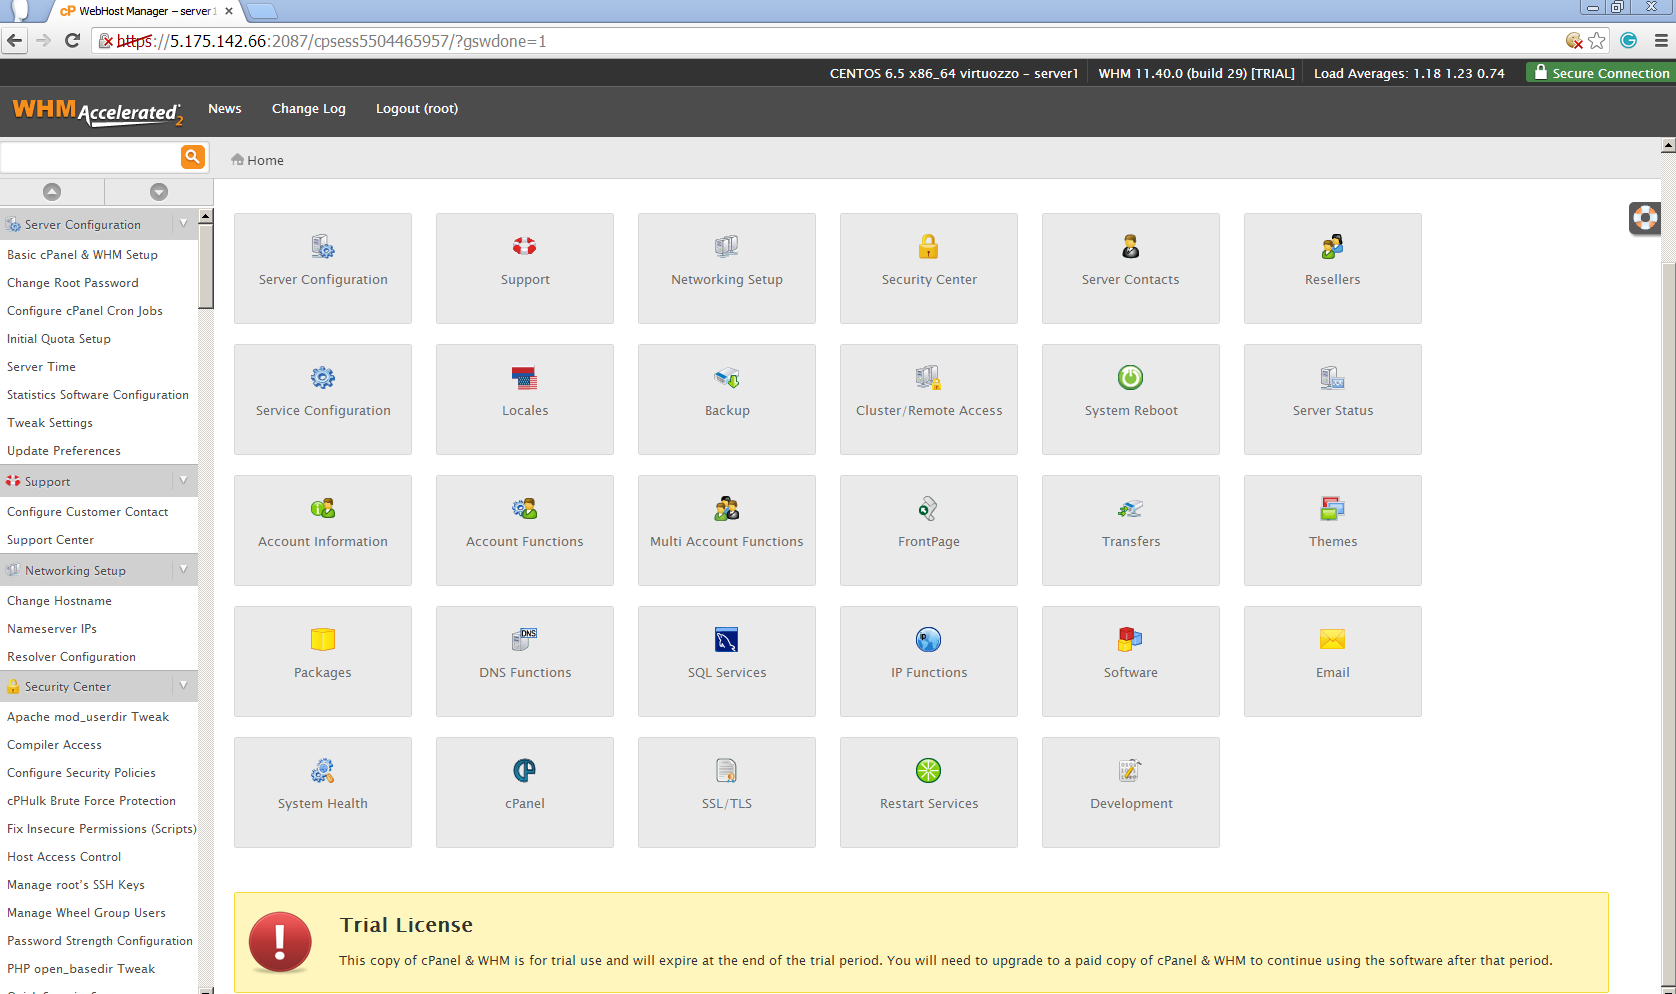Click the Email envelope icon
The width and height of the screenshot is (1676, 994).
pos(1332,640)
